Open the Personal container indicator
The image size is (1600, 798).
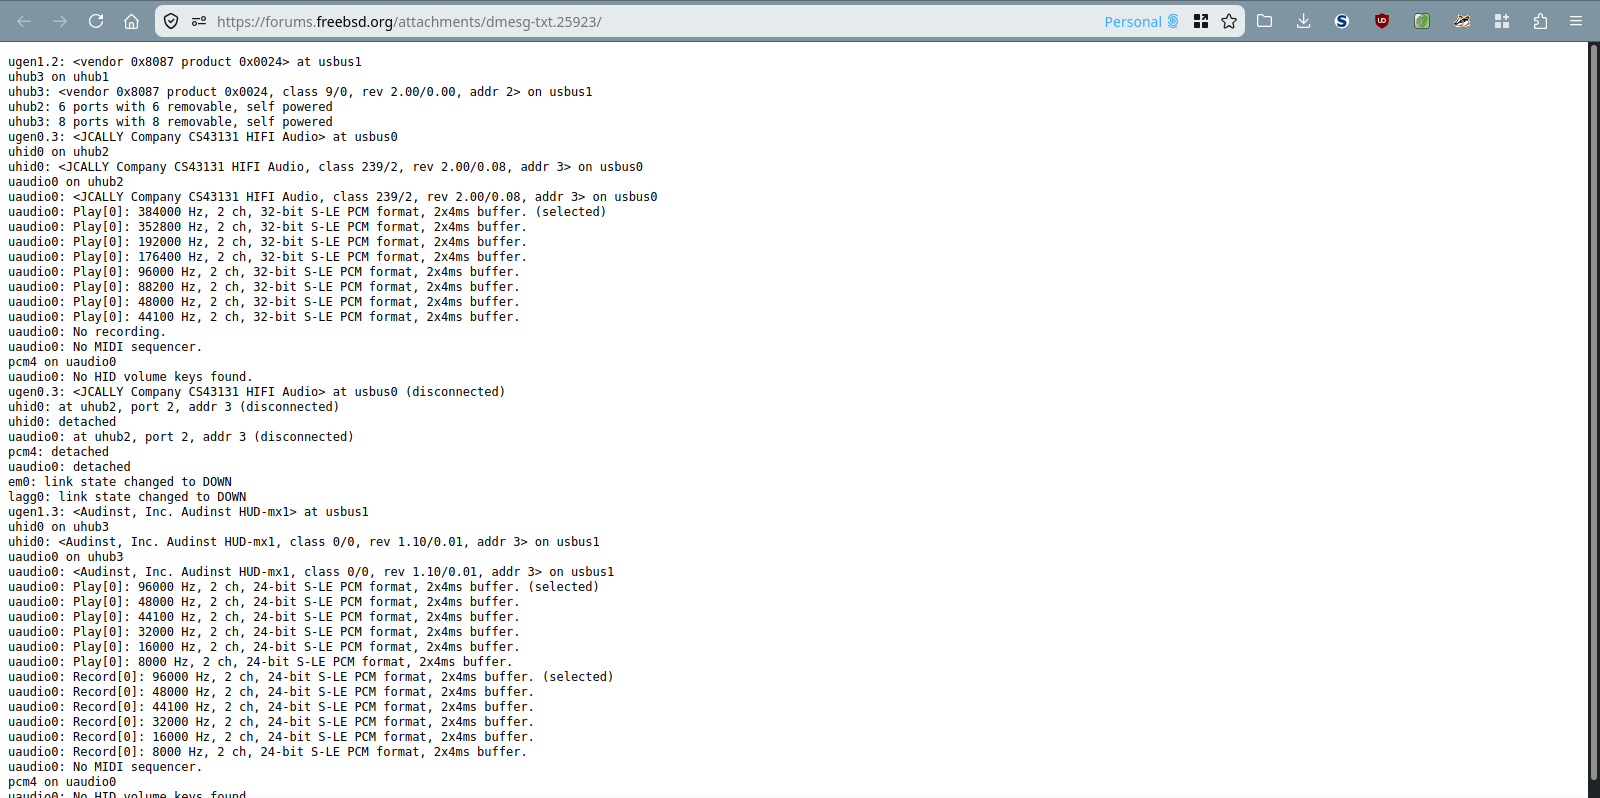coord(1141,21)
